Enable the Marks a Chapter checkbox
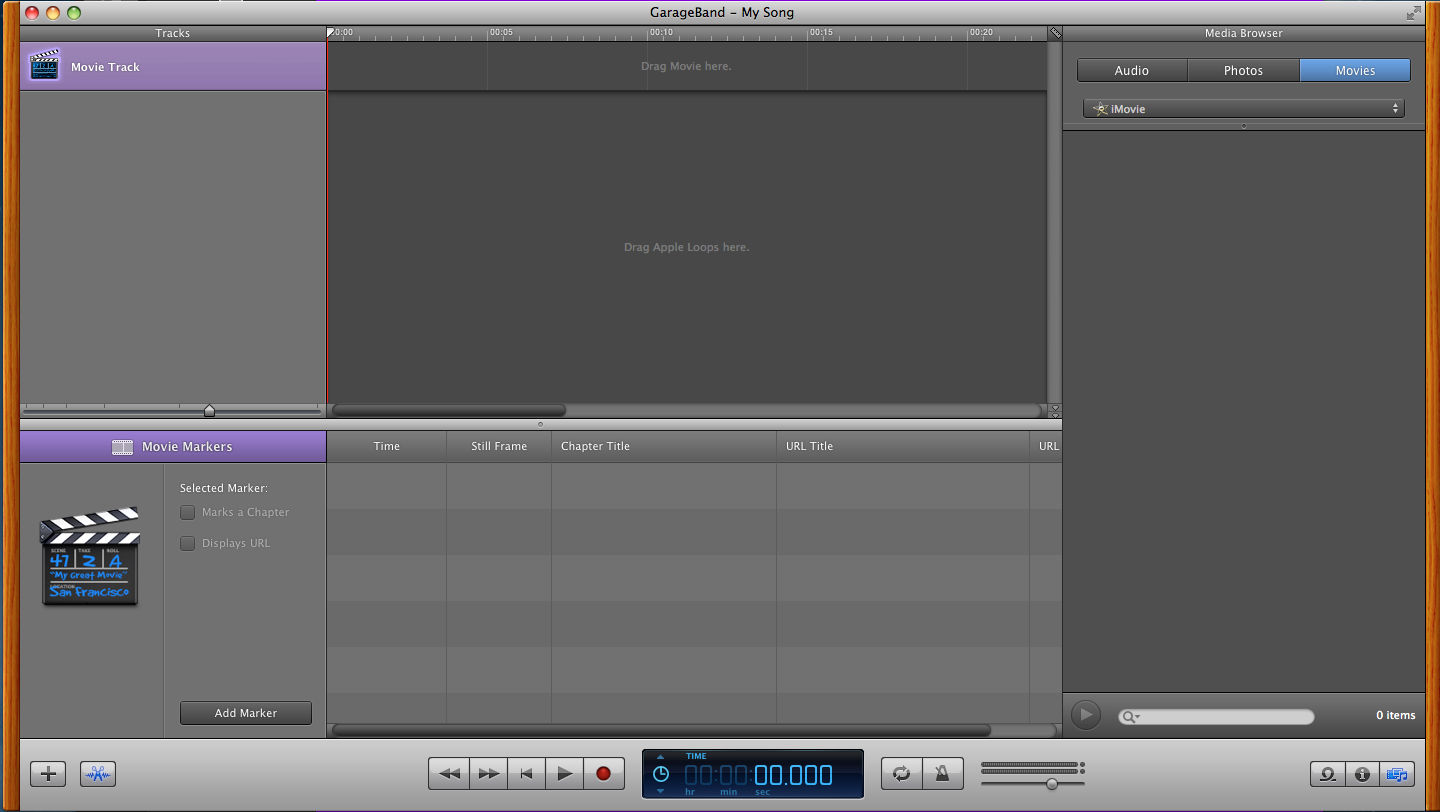Image resolution: width=1440 pixels, height=812 pixels. click(x=187, y=512)
